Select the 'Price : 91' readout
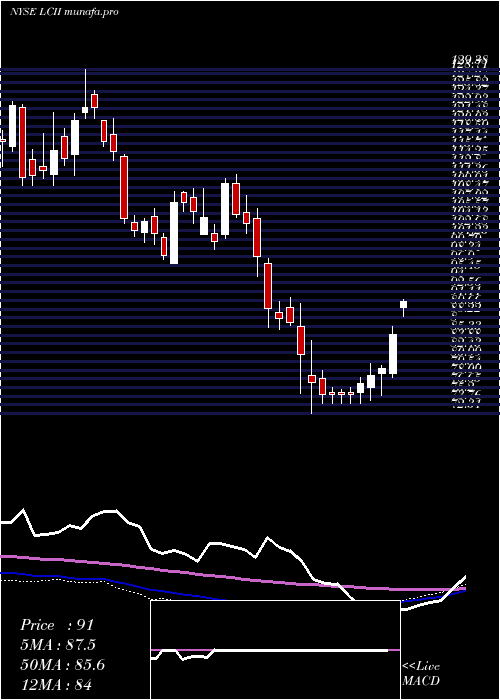 (57, 625)
